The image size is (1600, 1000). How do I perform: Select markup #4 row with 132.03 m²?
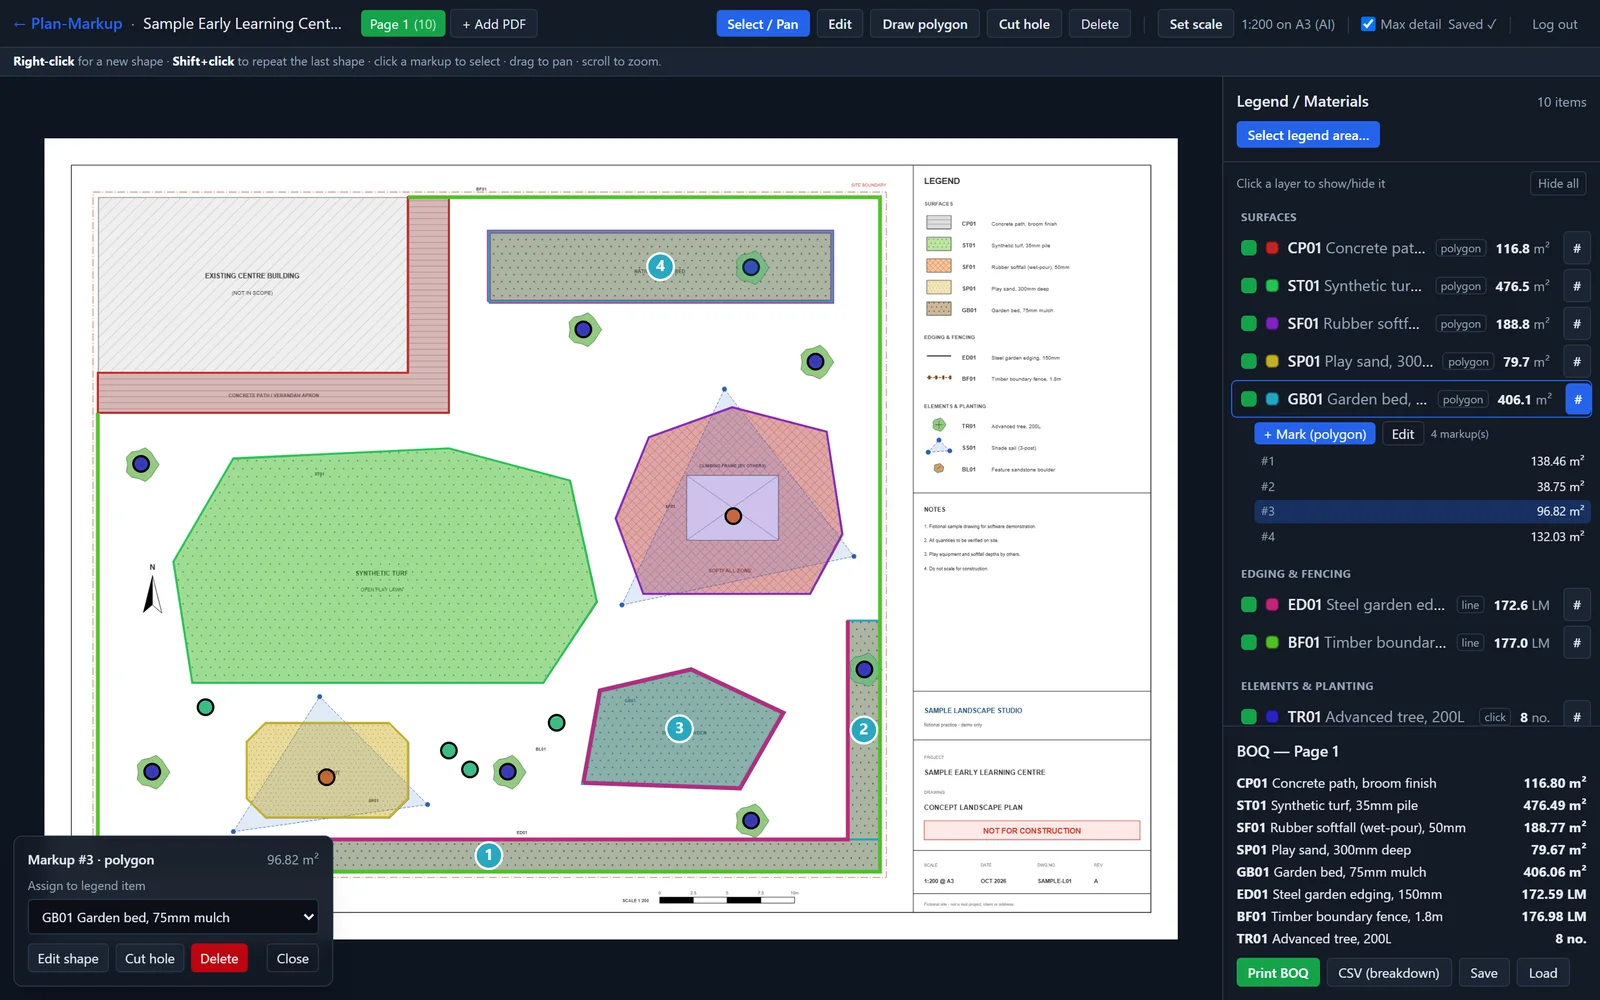coord(1422,537)
